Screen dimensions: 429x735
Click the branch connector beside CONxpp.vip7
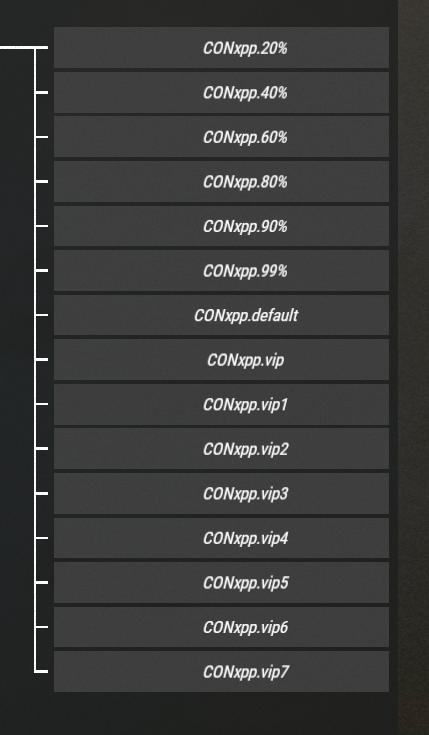41,672
